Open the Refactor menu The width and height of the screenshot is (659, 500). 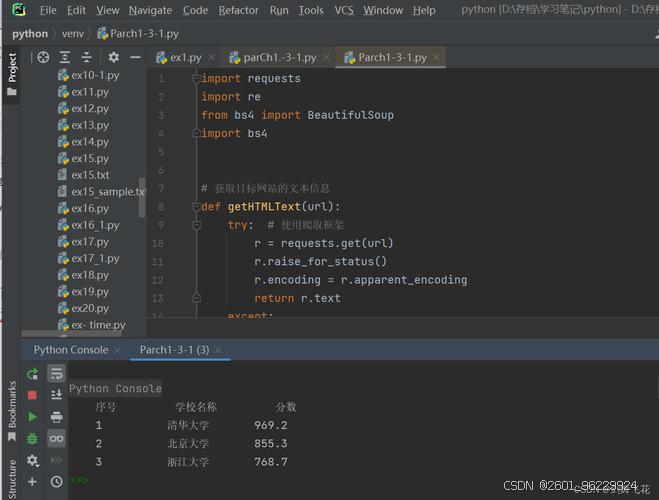click(238, 10)
